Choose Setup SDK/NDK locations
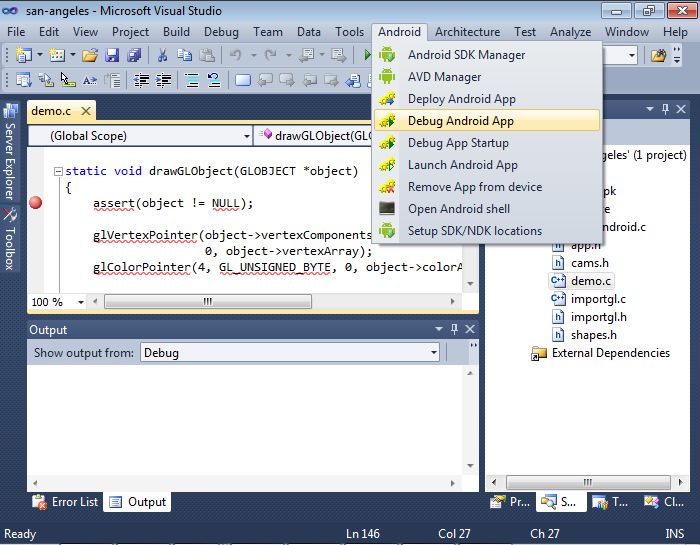Viewport: 700px width, 545px height. (x=487, y=231)
